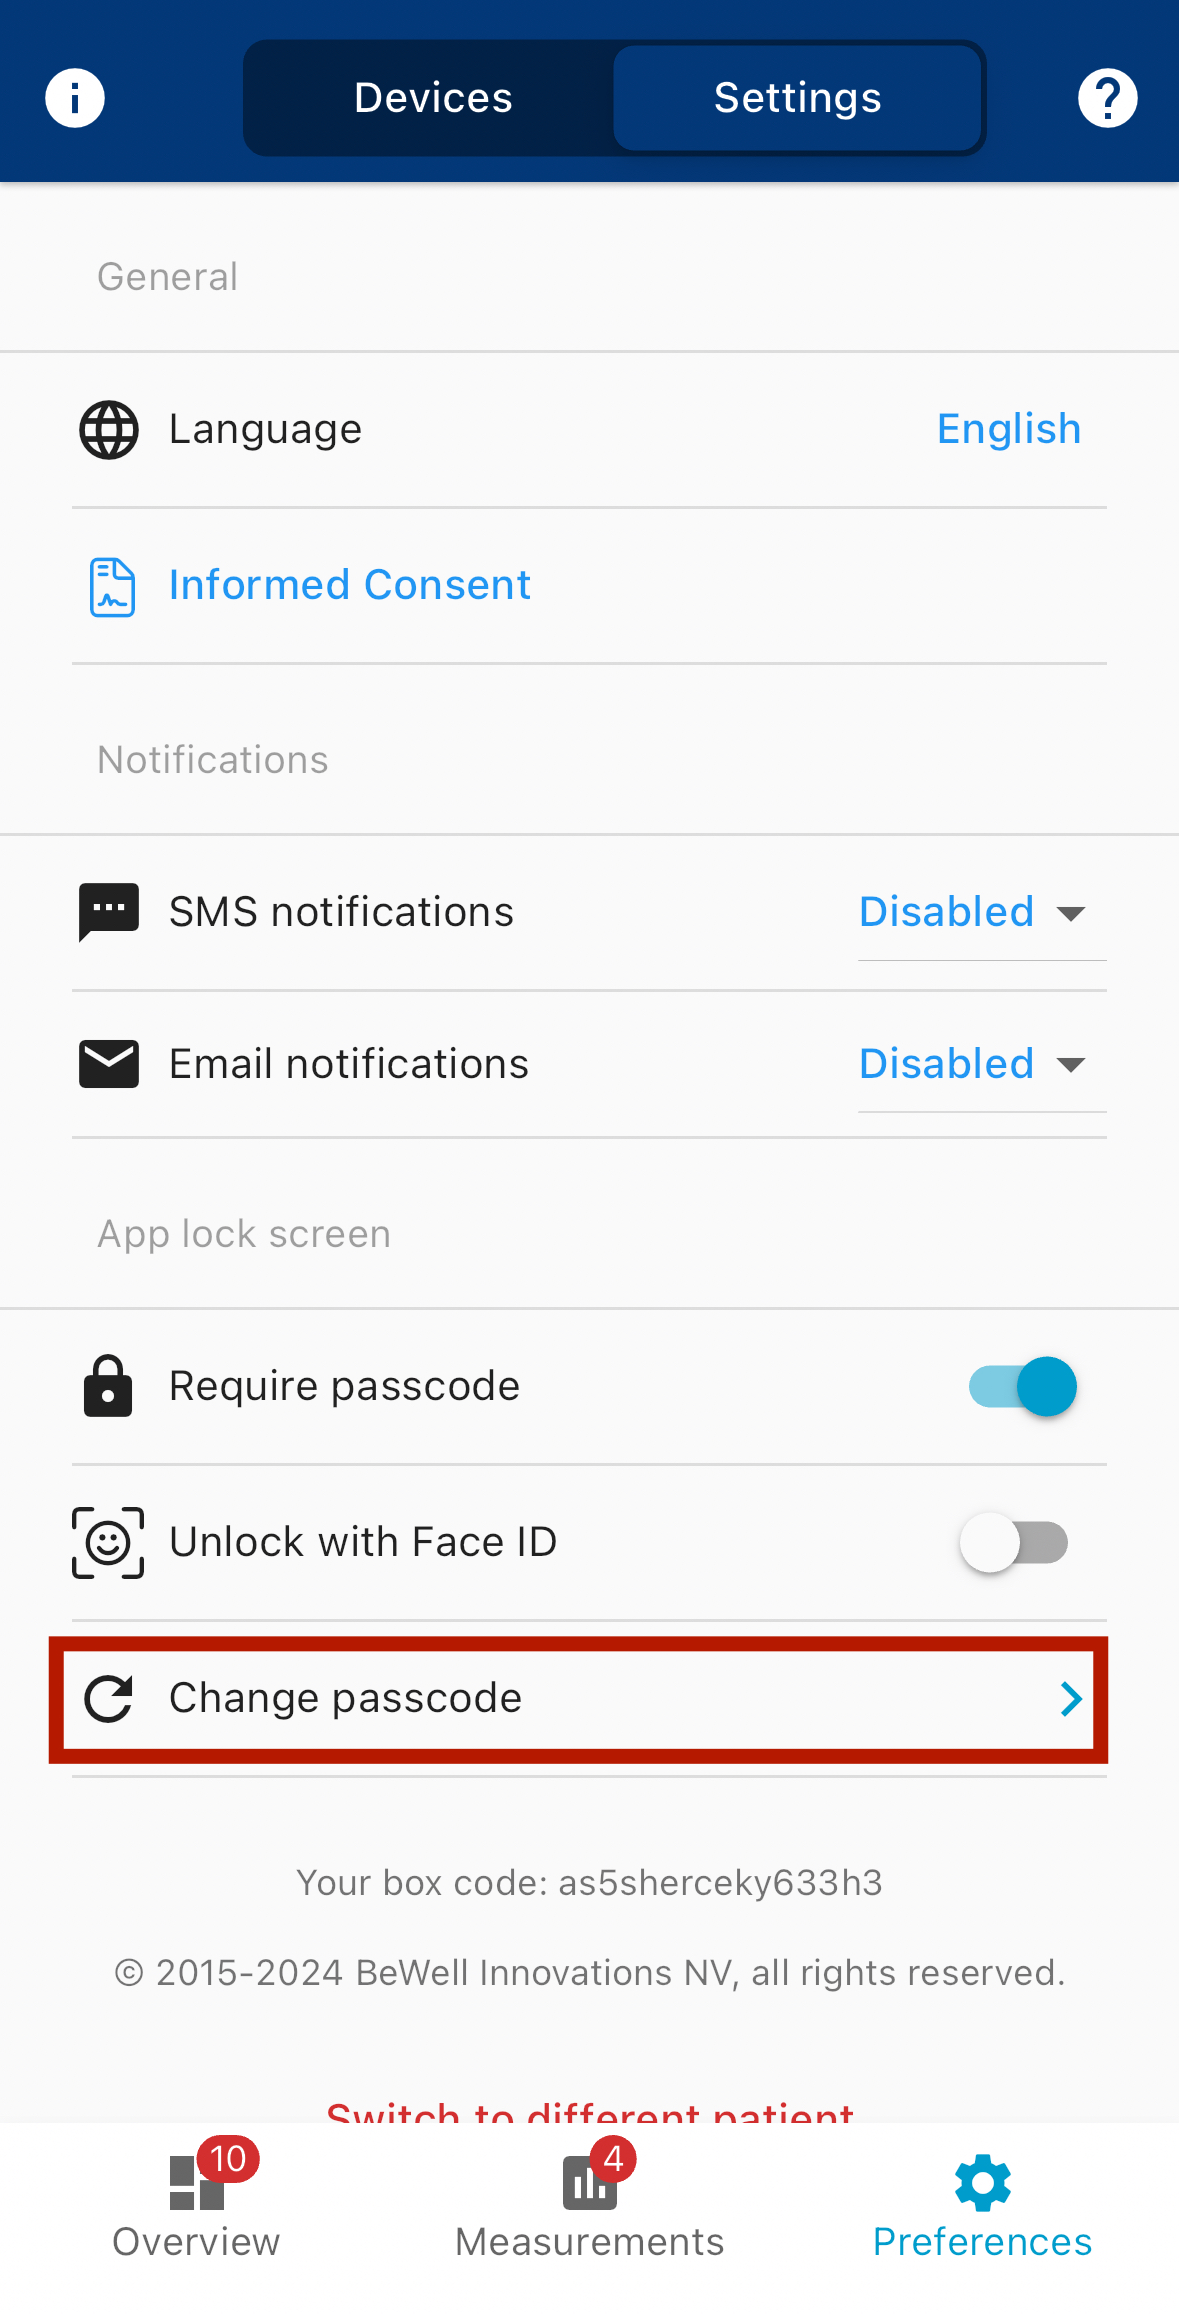Click the globe Language icon
The image size is (1179, 2314).
coord(109,430)
